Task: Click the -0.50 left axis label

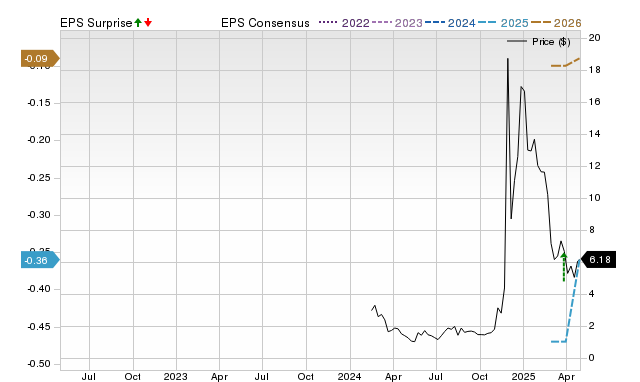Action: click(x=39, y=364)
